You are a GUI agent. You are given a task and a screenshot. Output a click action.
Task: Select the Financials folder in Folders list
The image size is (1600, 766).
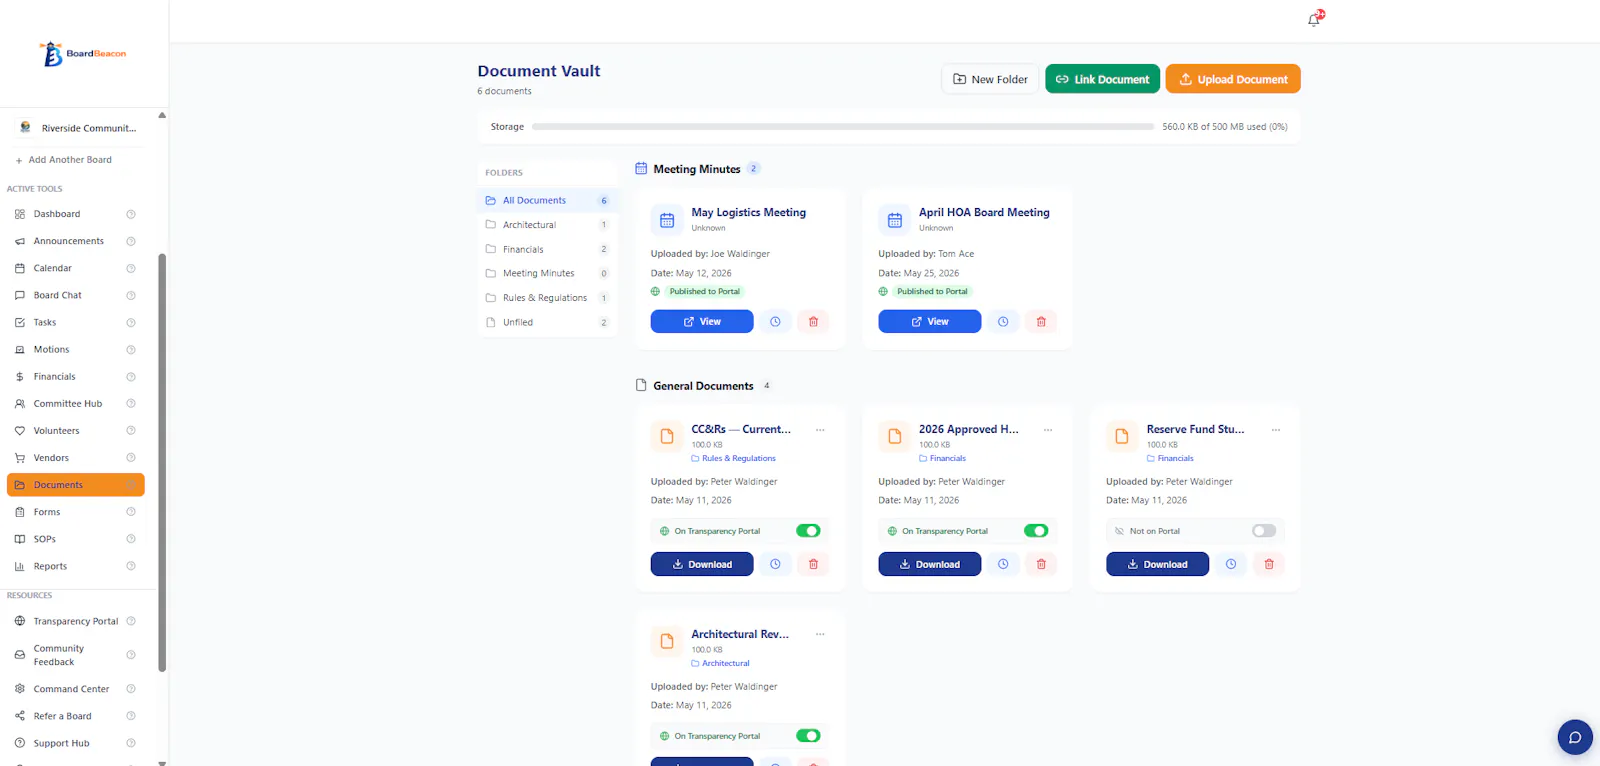click(547, 249)
